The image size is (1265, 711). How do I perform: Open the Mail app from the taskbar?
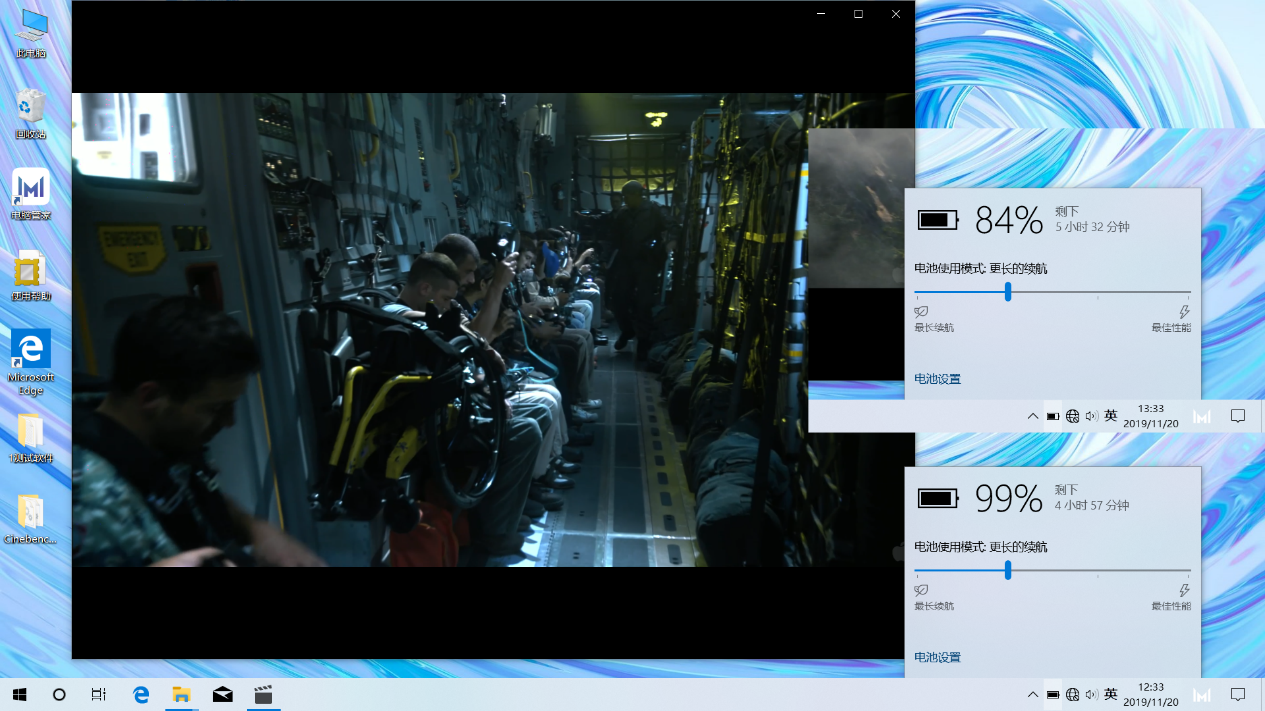tap(222, 694)
